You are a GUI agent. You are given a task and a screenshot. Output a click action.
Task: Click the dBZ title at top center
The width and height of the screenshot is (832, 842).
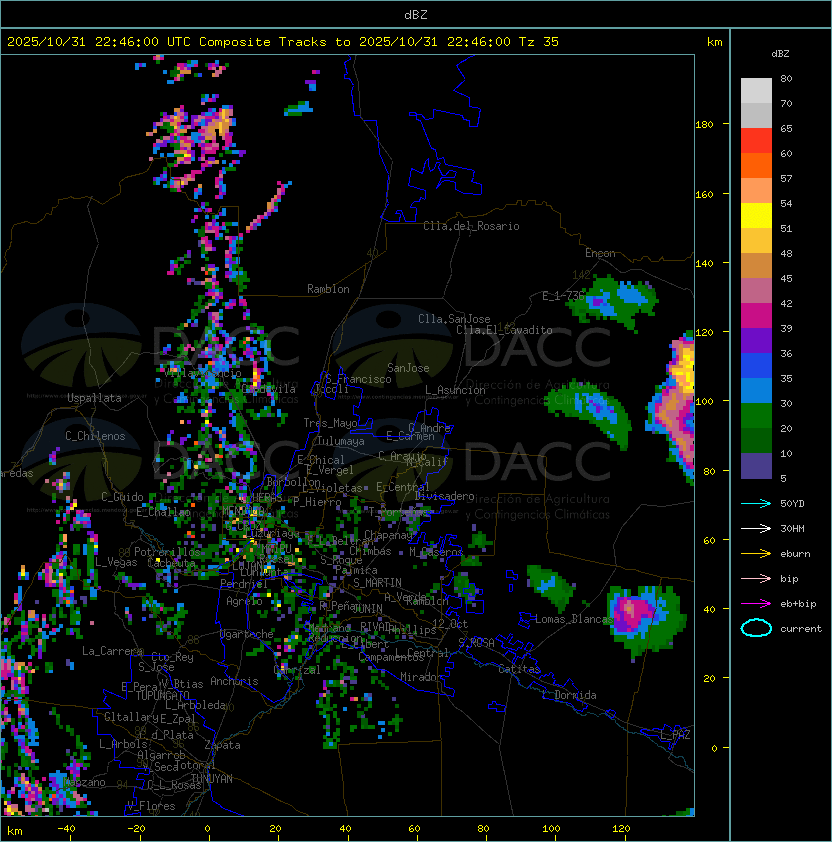pos(416,14)
